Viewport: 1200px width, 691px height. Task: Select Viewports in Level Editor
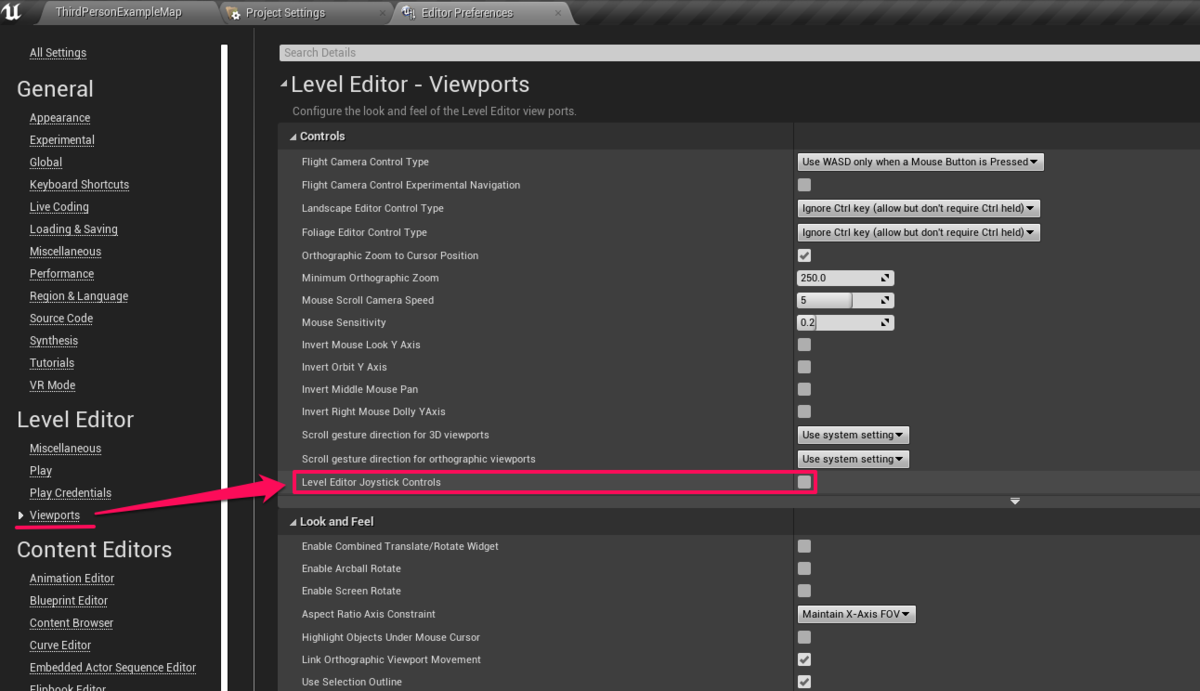55,516
